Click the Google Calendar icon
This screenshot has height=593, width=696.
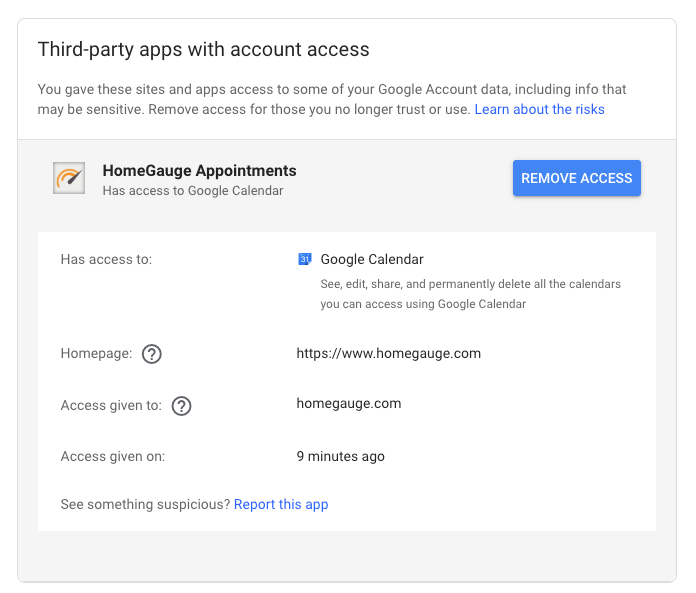[x=305, y=260]
